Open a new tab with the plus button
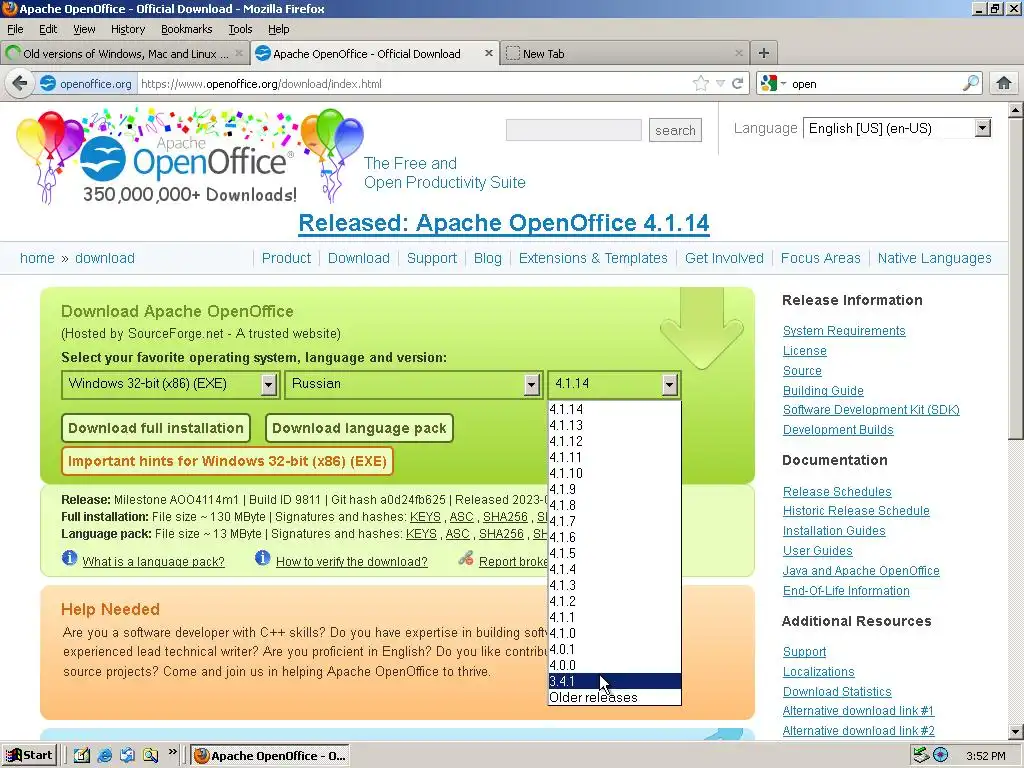The image size is (1024, 768). tap(763, 53)
